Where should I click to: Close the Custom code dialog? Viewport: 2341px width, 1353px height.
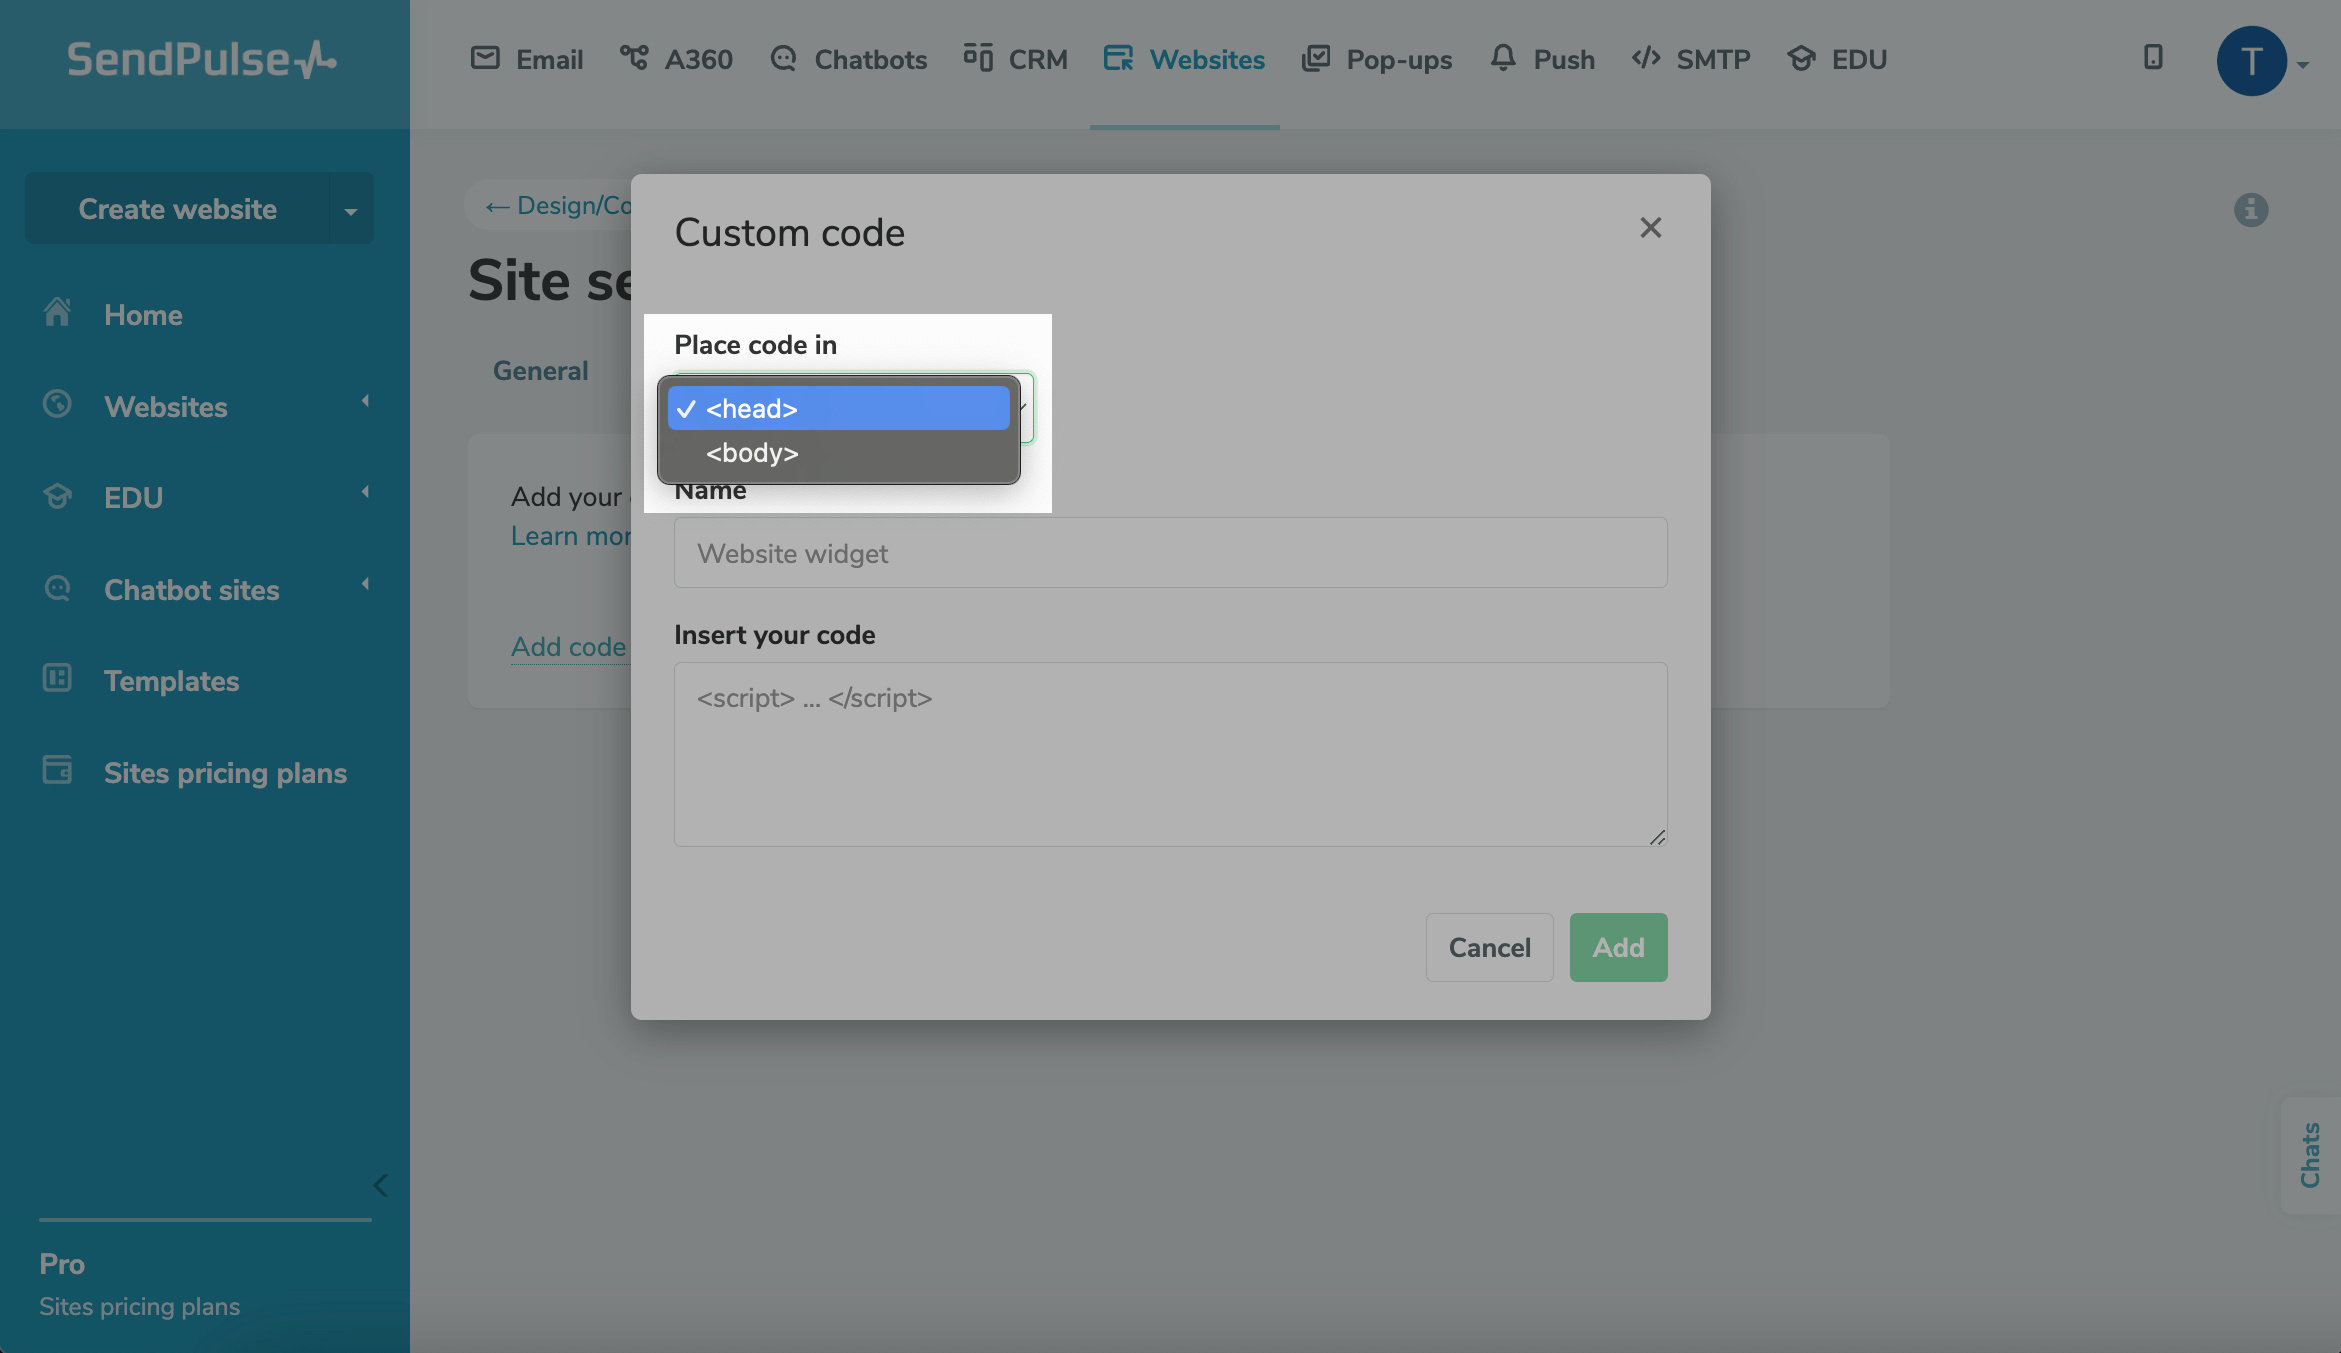click(x=1650, y=228)
